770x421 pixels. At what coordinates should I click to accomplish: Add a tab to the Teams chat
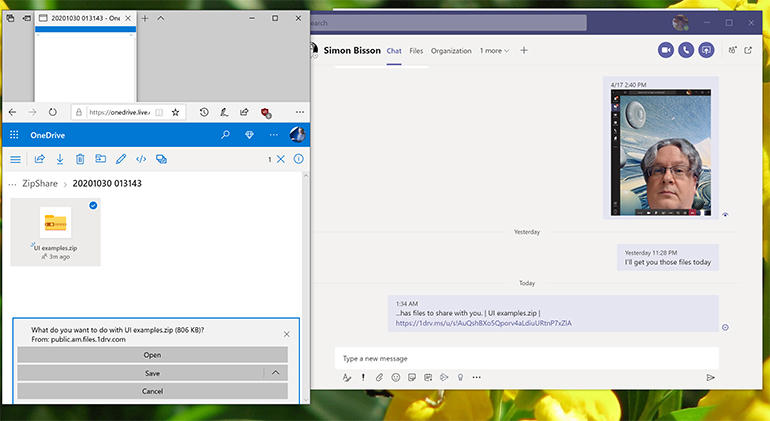point(524,50)
